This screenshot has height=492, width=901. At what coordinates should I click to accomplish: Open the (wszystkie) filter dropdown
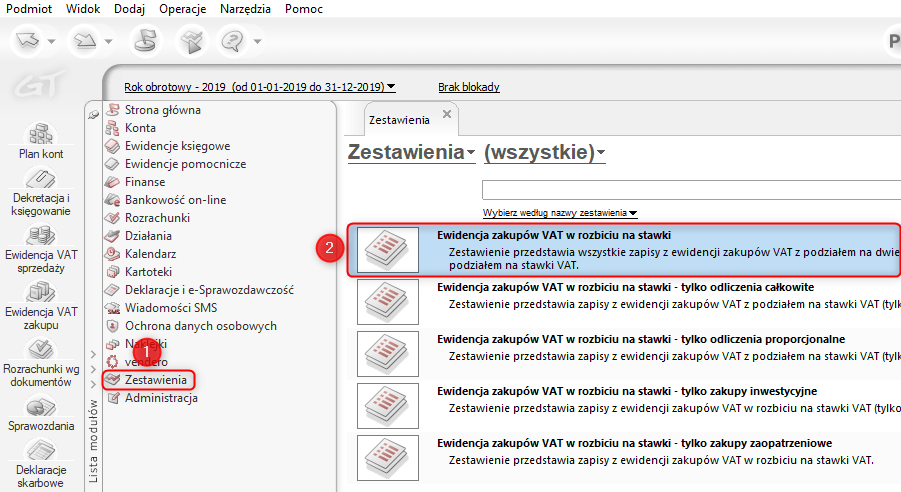tap(545, 152)
